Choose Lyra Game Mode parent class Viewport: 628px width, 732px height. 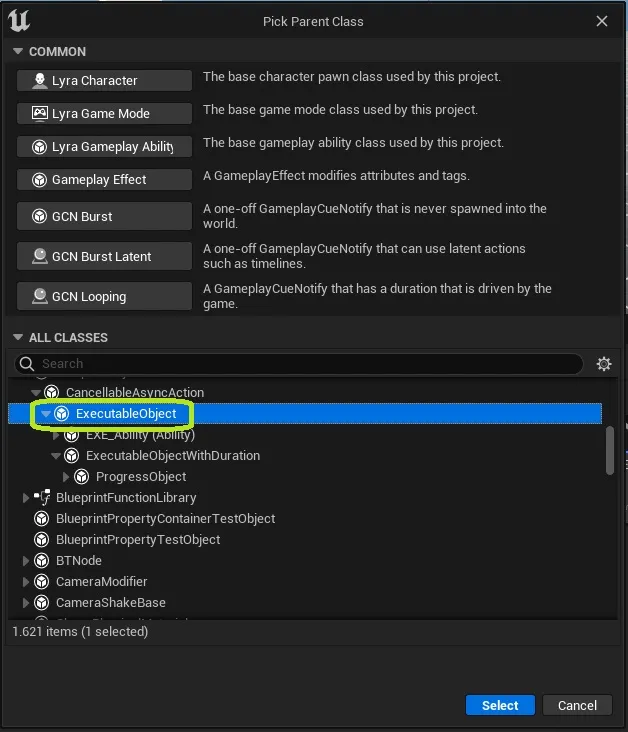click(x=105, y=113)
